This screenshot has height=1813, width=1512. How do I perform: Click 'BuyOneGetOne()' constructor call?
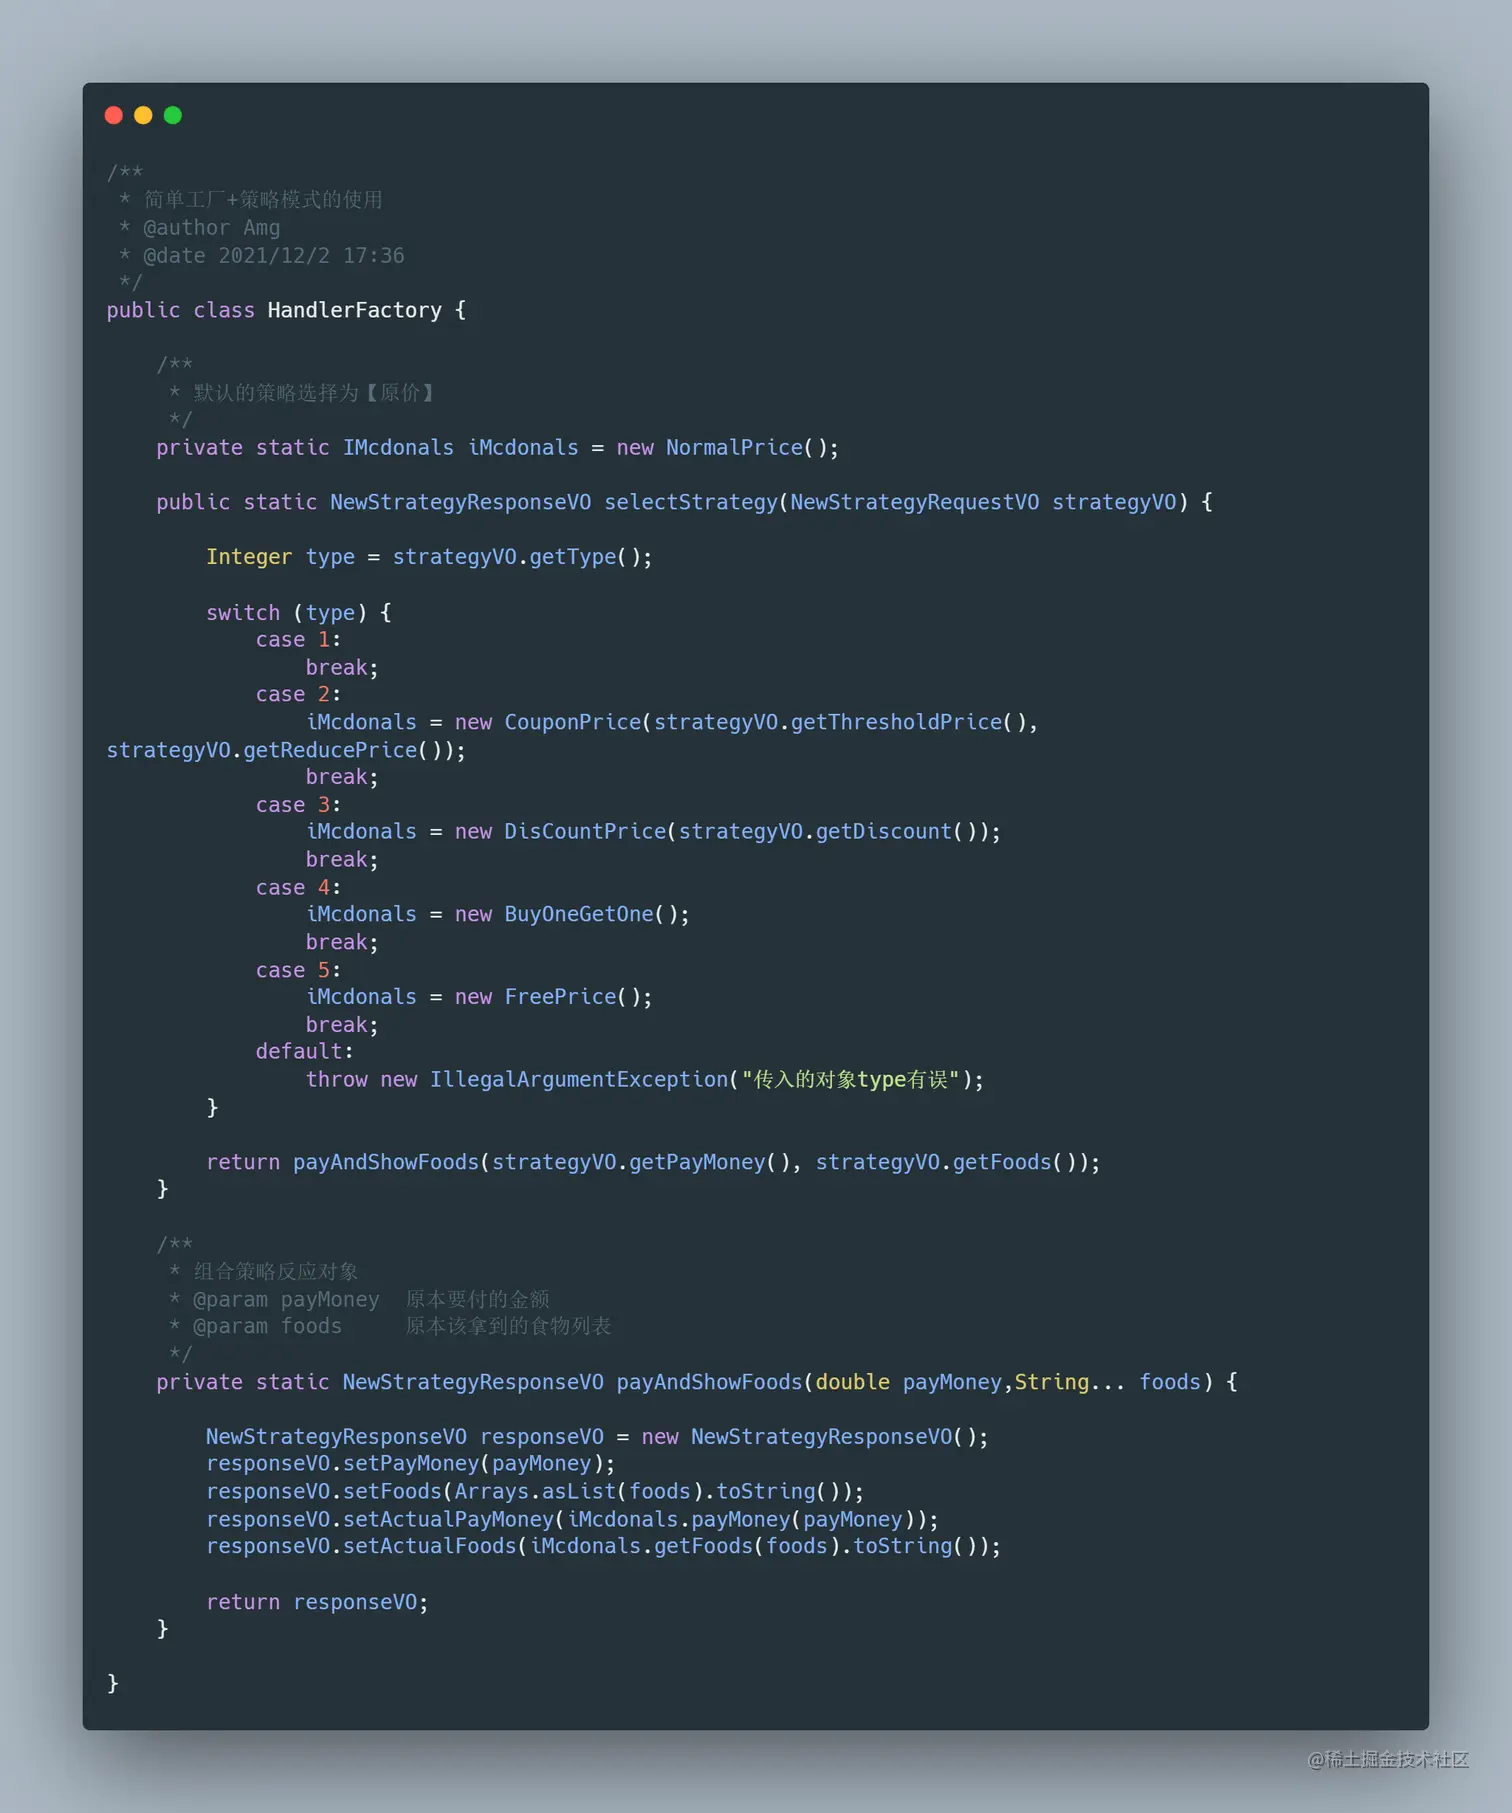[591, 914]
